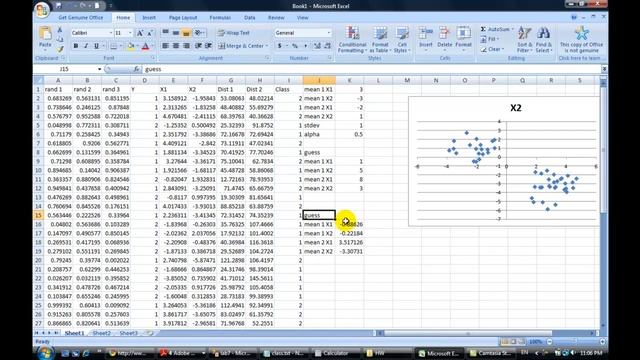Increase Indent in Alignment group
The width and height of the screenshot is (640, 360).
(x=209, y=46)
